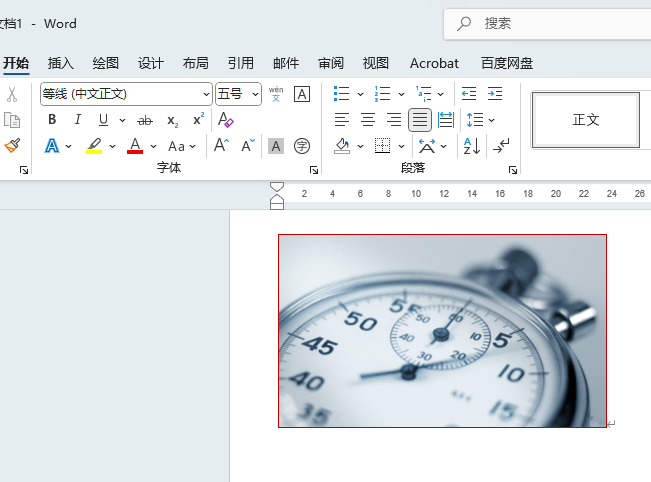Decrease paragraph indent
Screen dimensions: 651x482
[x=469, y=94]
